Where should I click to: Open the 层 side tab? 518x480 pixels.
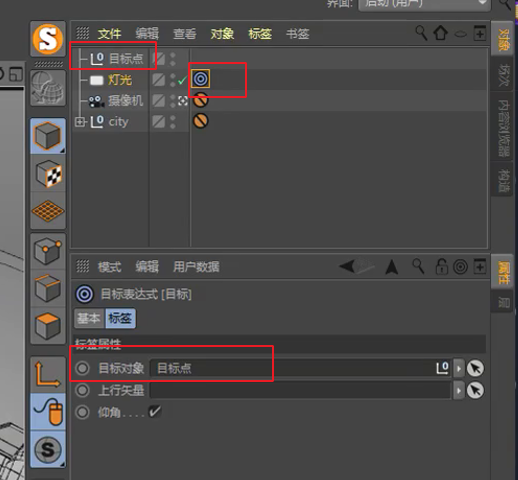point(503,302)
